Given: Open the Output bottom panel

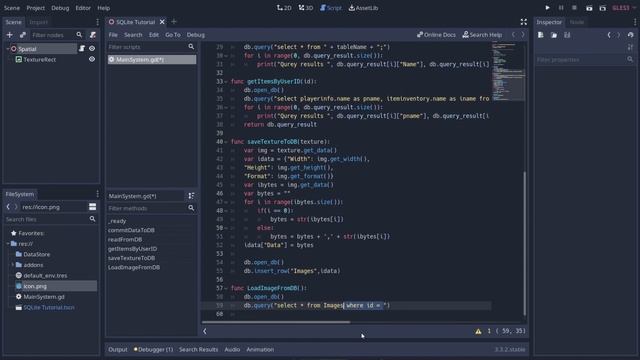Looking at the screenshot, I should coord(118,349).
